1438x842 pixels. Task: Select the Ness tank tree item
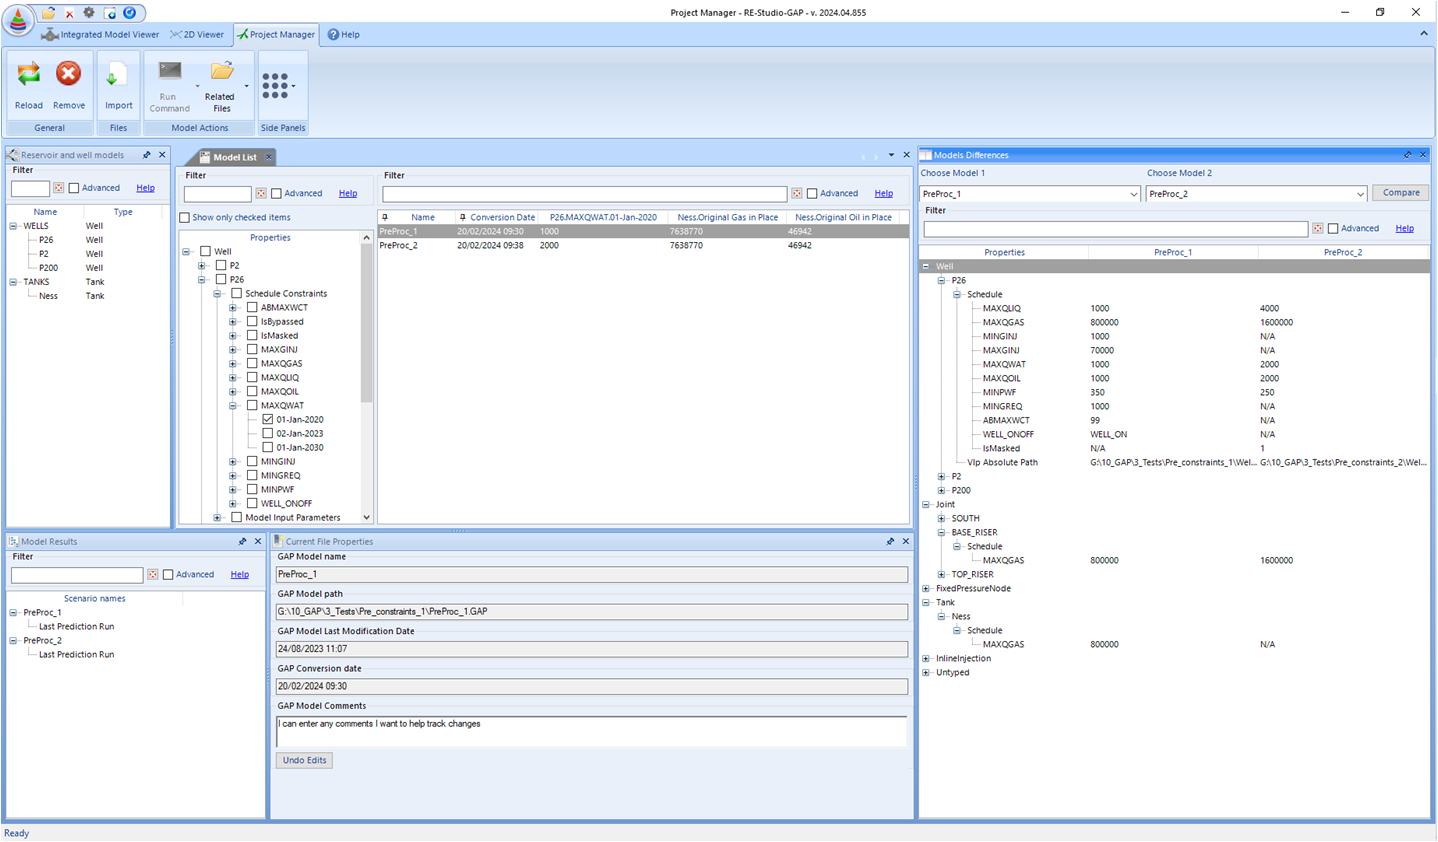[x=48, y=296]
